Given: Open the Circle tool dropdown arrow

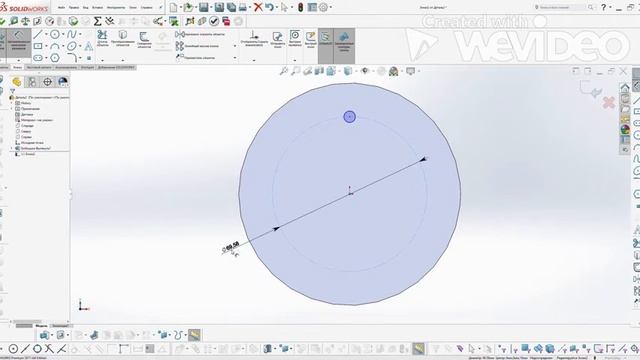Looking at the screenshot, I should (63, 34).
